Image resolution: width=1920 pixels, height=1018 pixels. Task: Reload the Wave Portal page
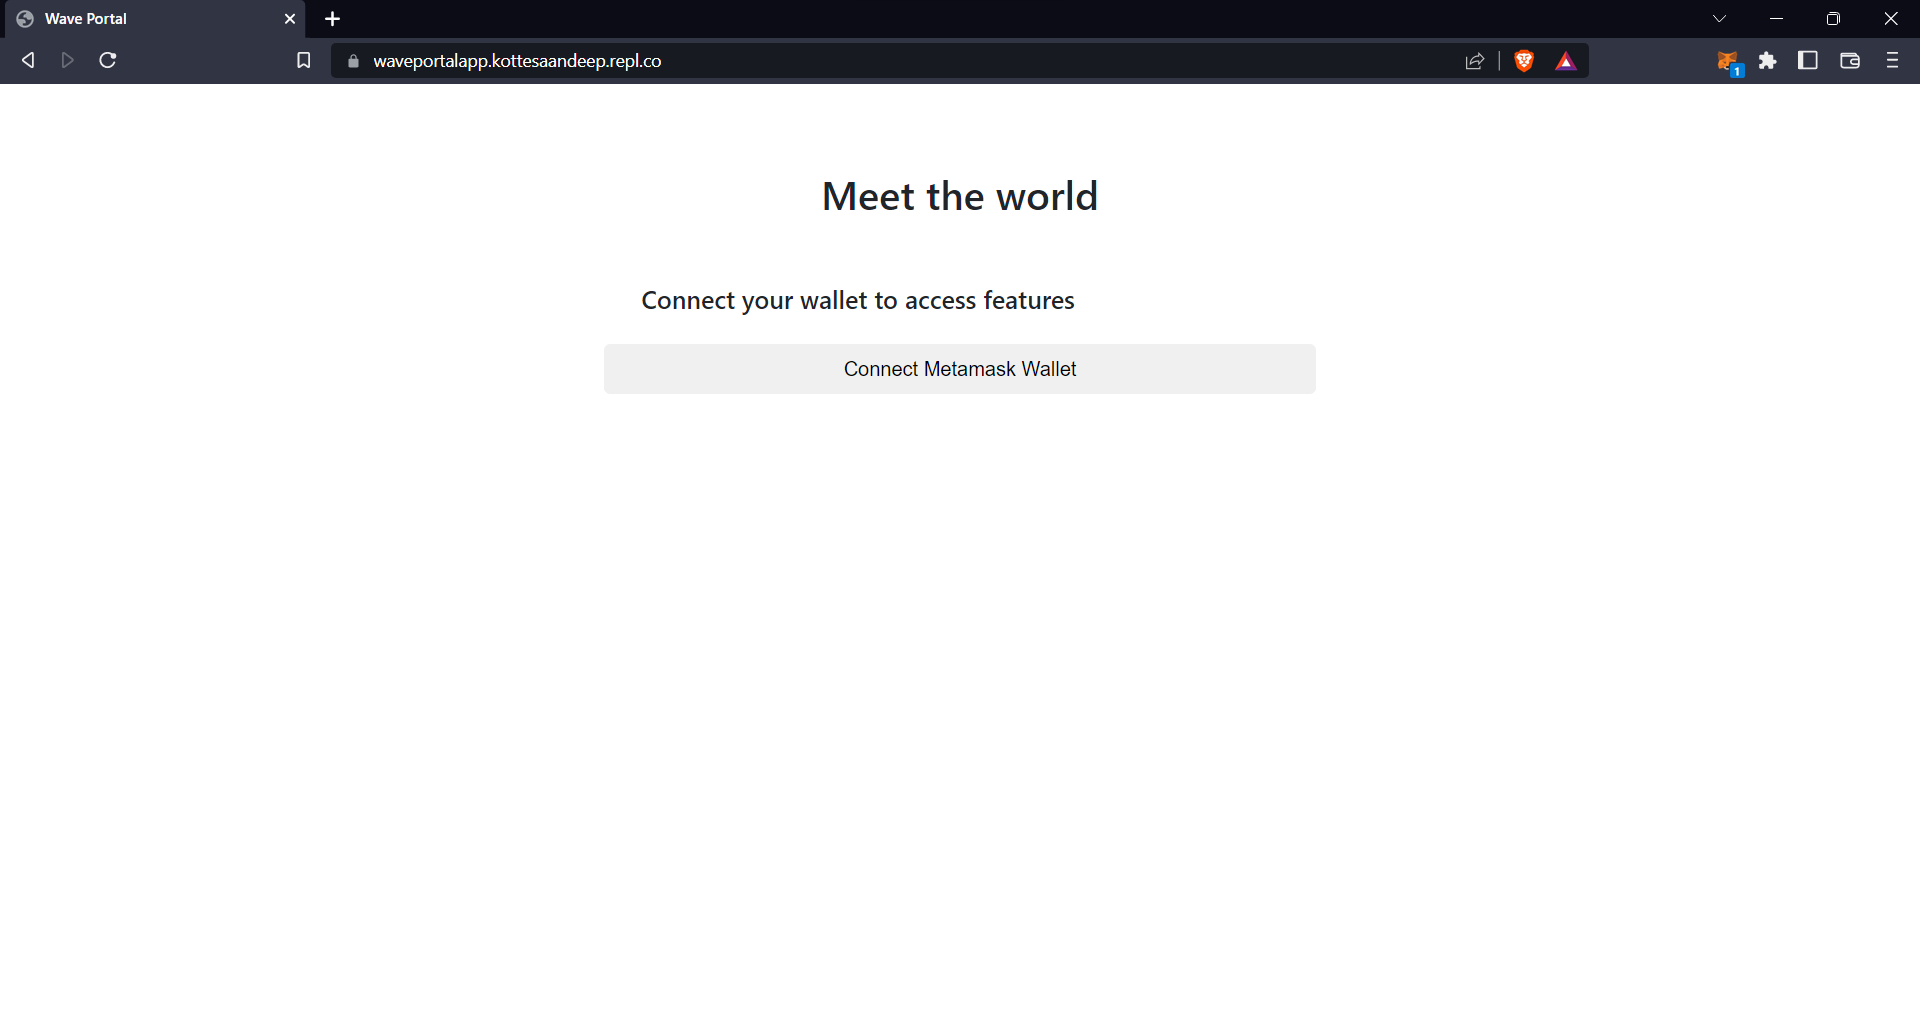pyautogui.click(x=108, y=61)
